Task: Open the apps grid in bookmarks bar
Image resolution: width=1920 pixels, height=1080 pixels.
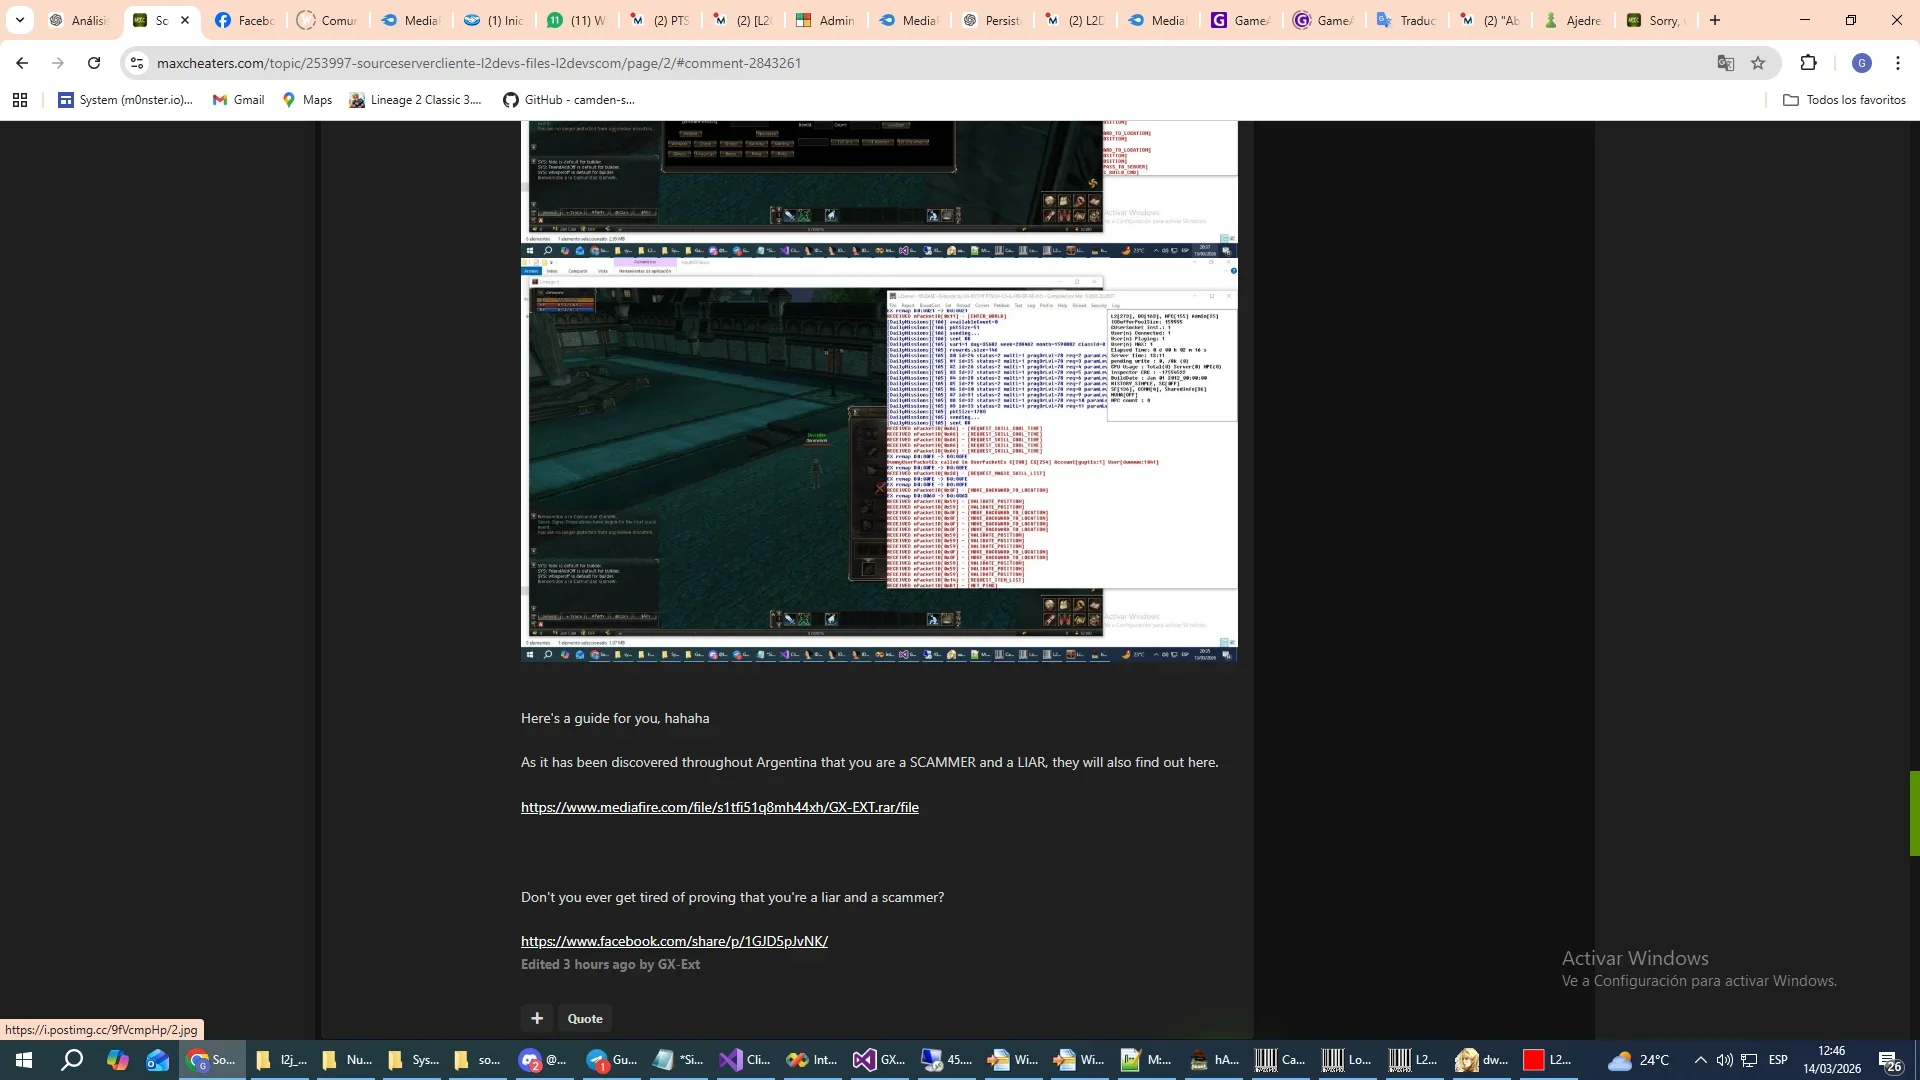Action: click(20, 100)
